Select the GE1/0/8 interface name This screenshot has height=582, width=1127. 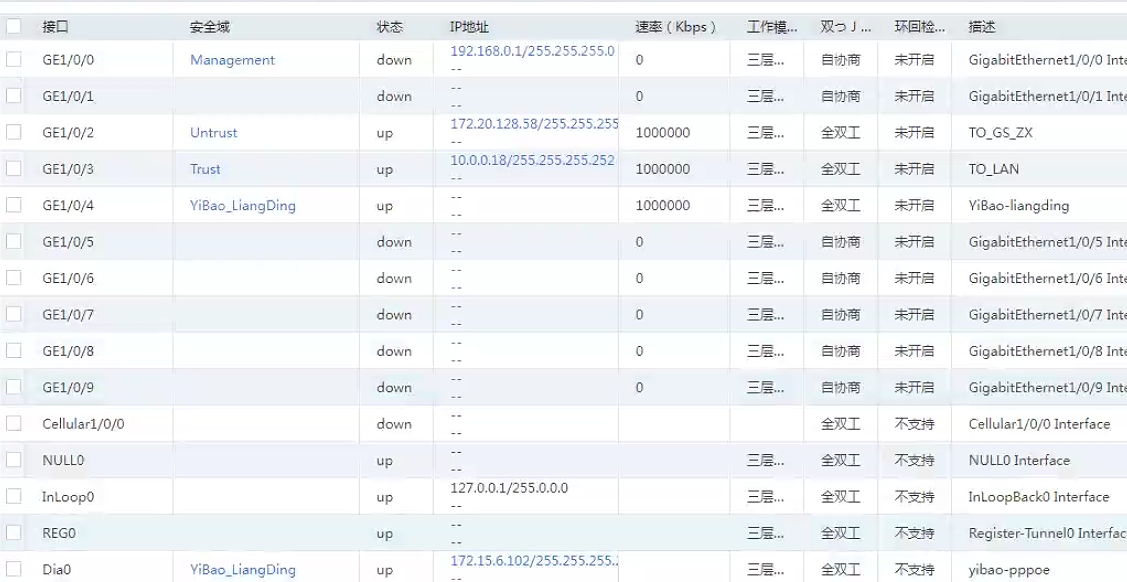click(x=68, y=351)
